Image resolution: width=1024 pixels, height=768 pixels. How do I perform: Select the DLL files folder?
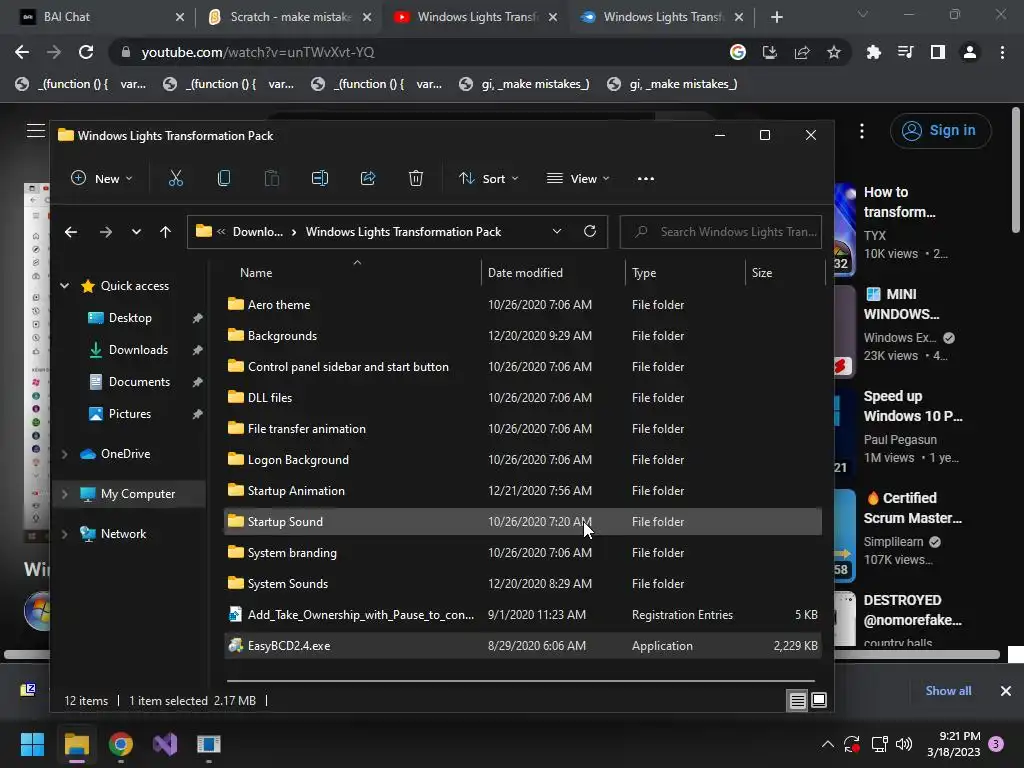[522, 398]
